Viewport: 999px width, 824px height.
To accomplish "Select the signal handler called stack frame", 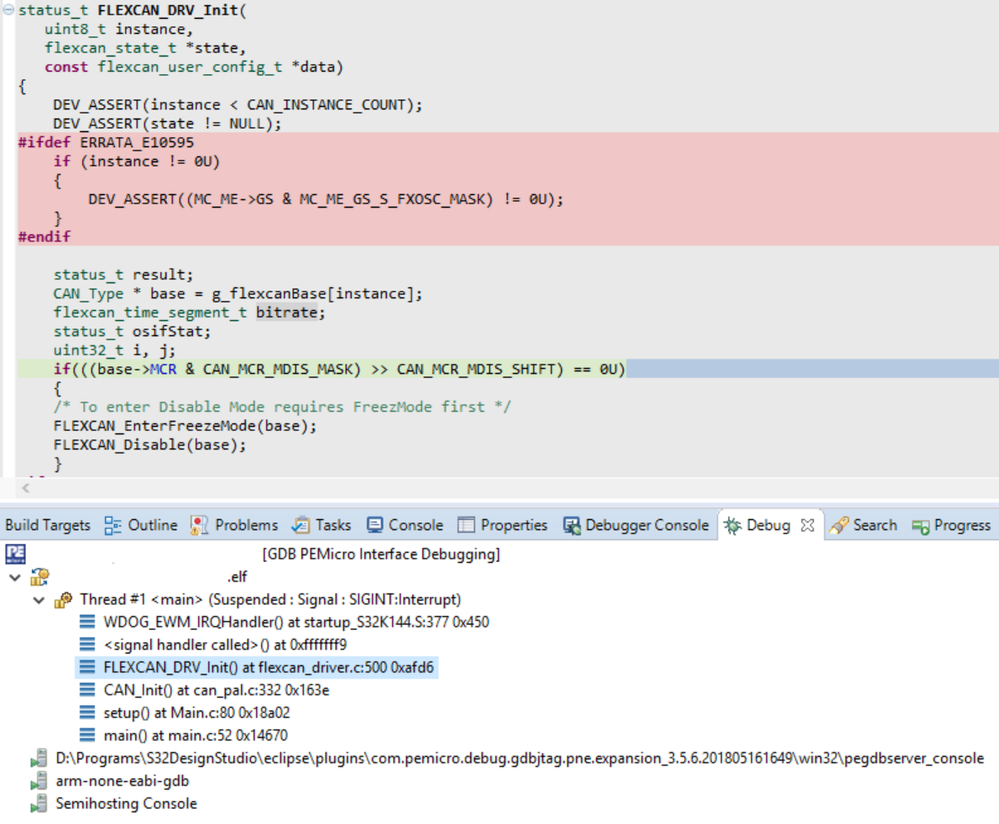I will coord(225,645).
